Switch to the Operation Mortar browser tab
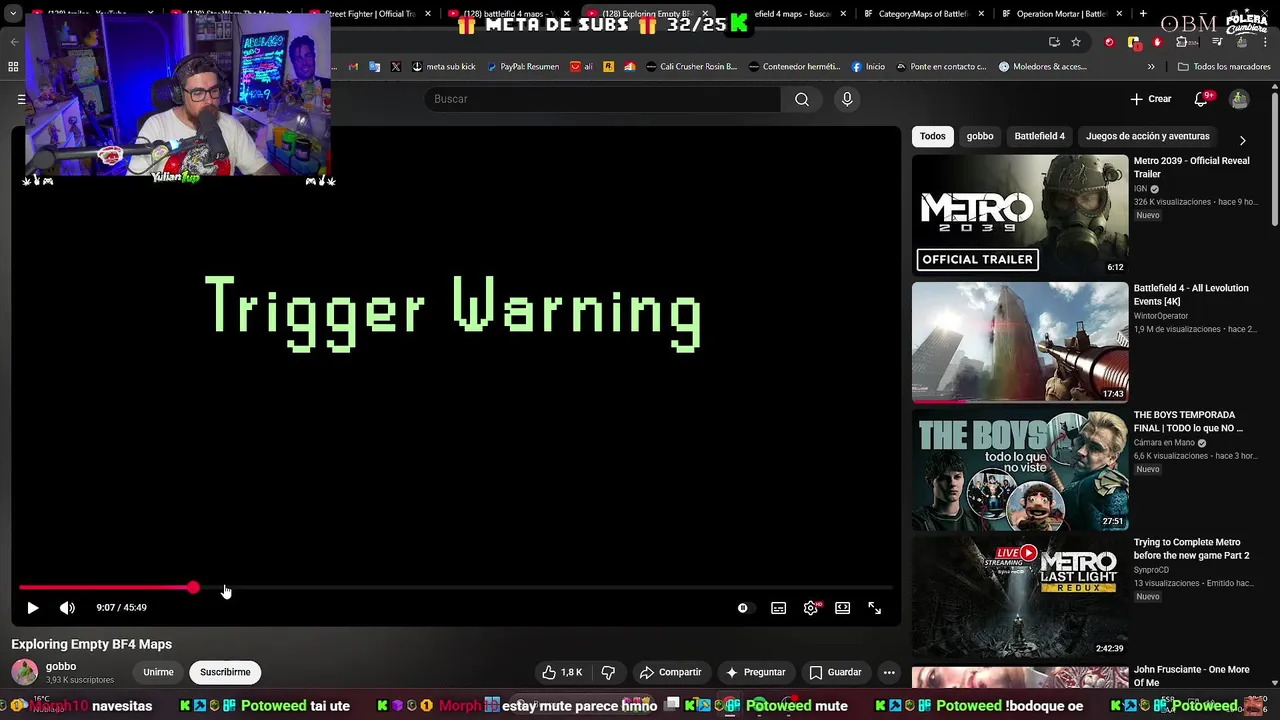 coord(1052,14)
